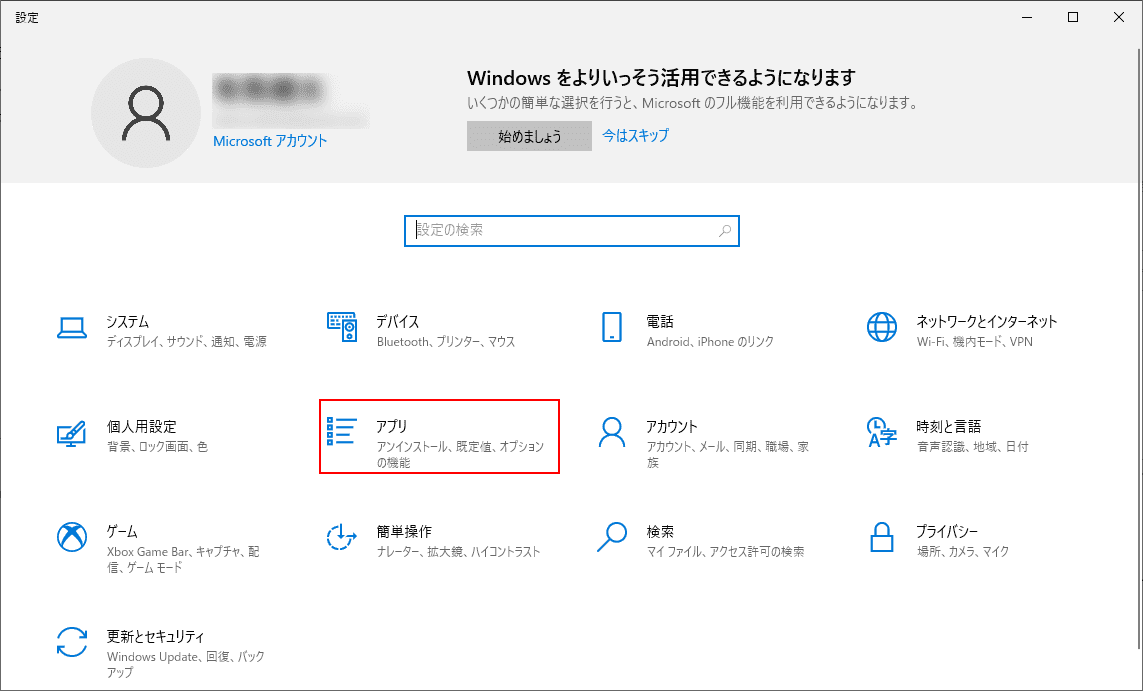Click the 始めましょう button
Viewport: 1143px width, 691px height.
pyautogui.click(x=529, y=136)
